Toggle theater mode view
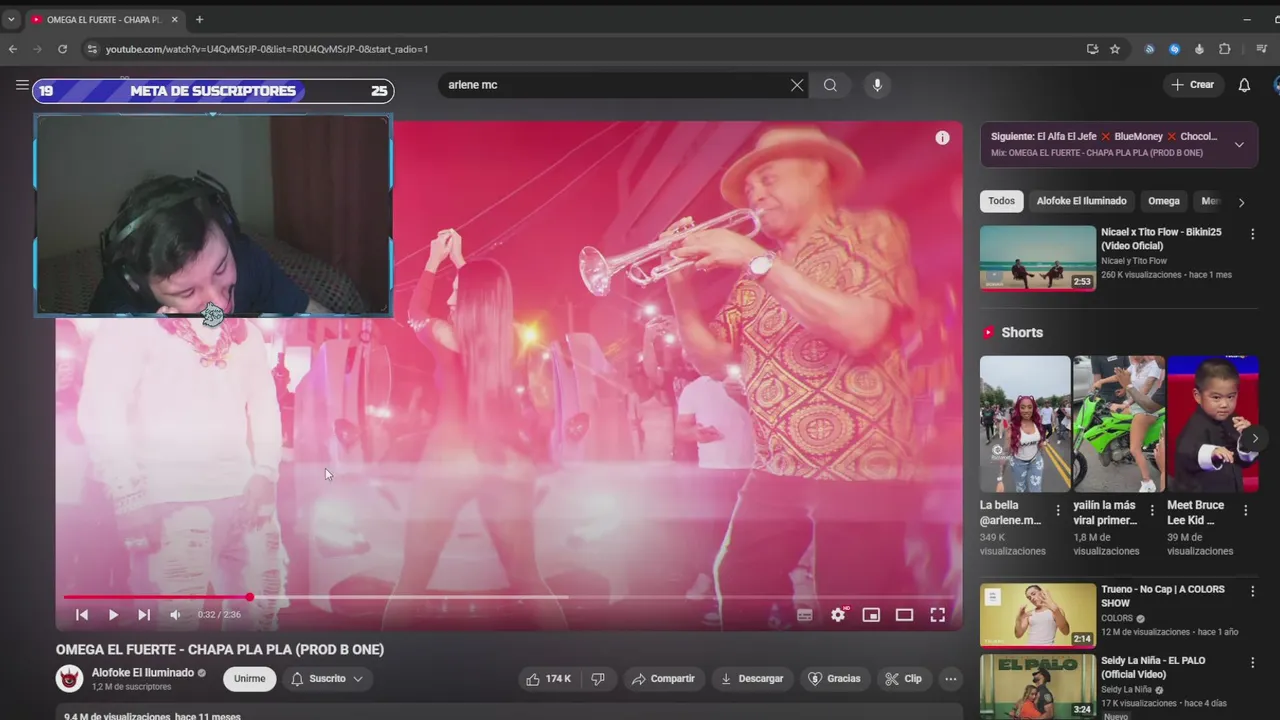Screen dimensions: 1280x720 click(x=904, y=615)
